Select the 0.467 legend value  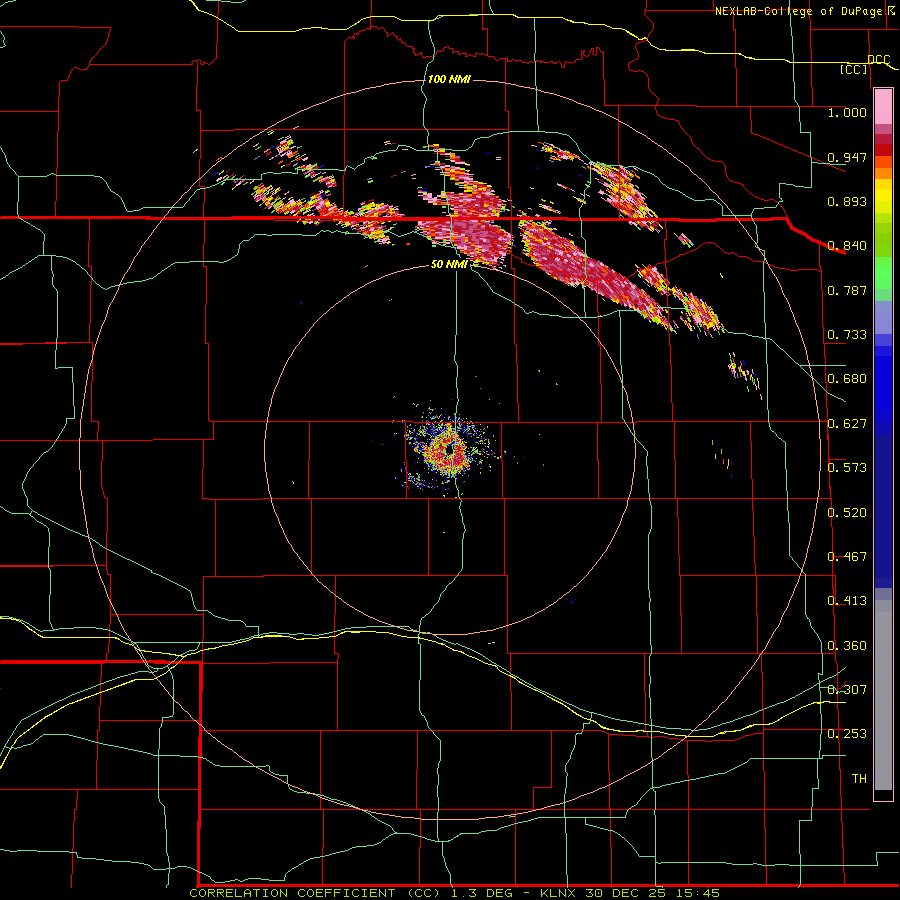pos(847,557)
